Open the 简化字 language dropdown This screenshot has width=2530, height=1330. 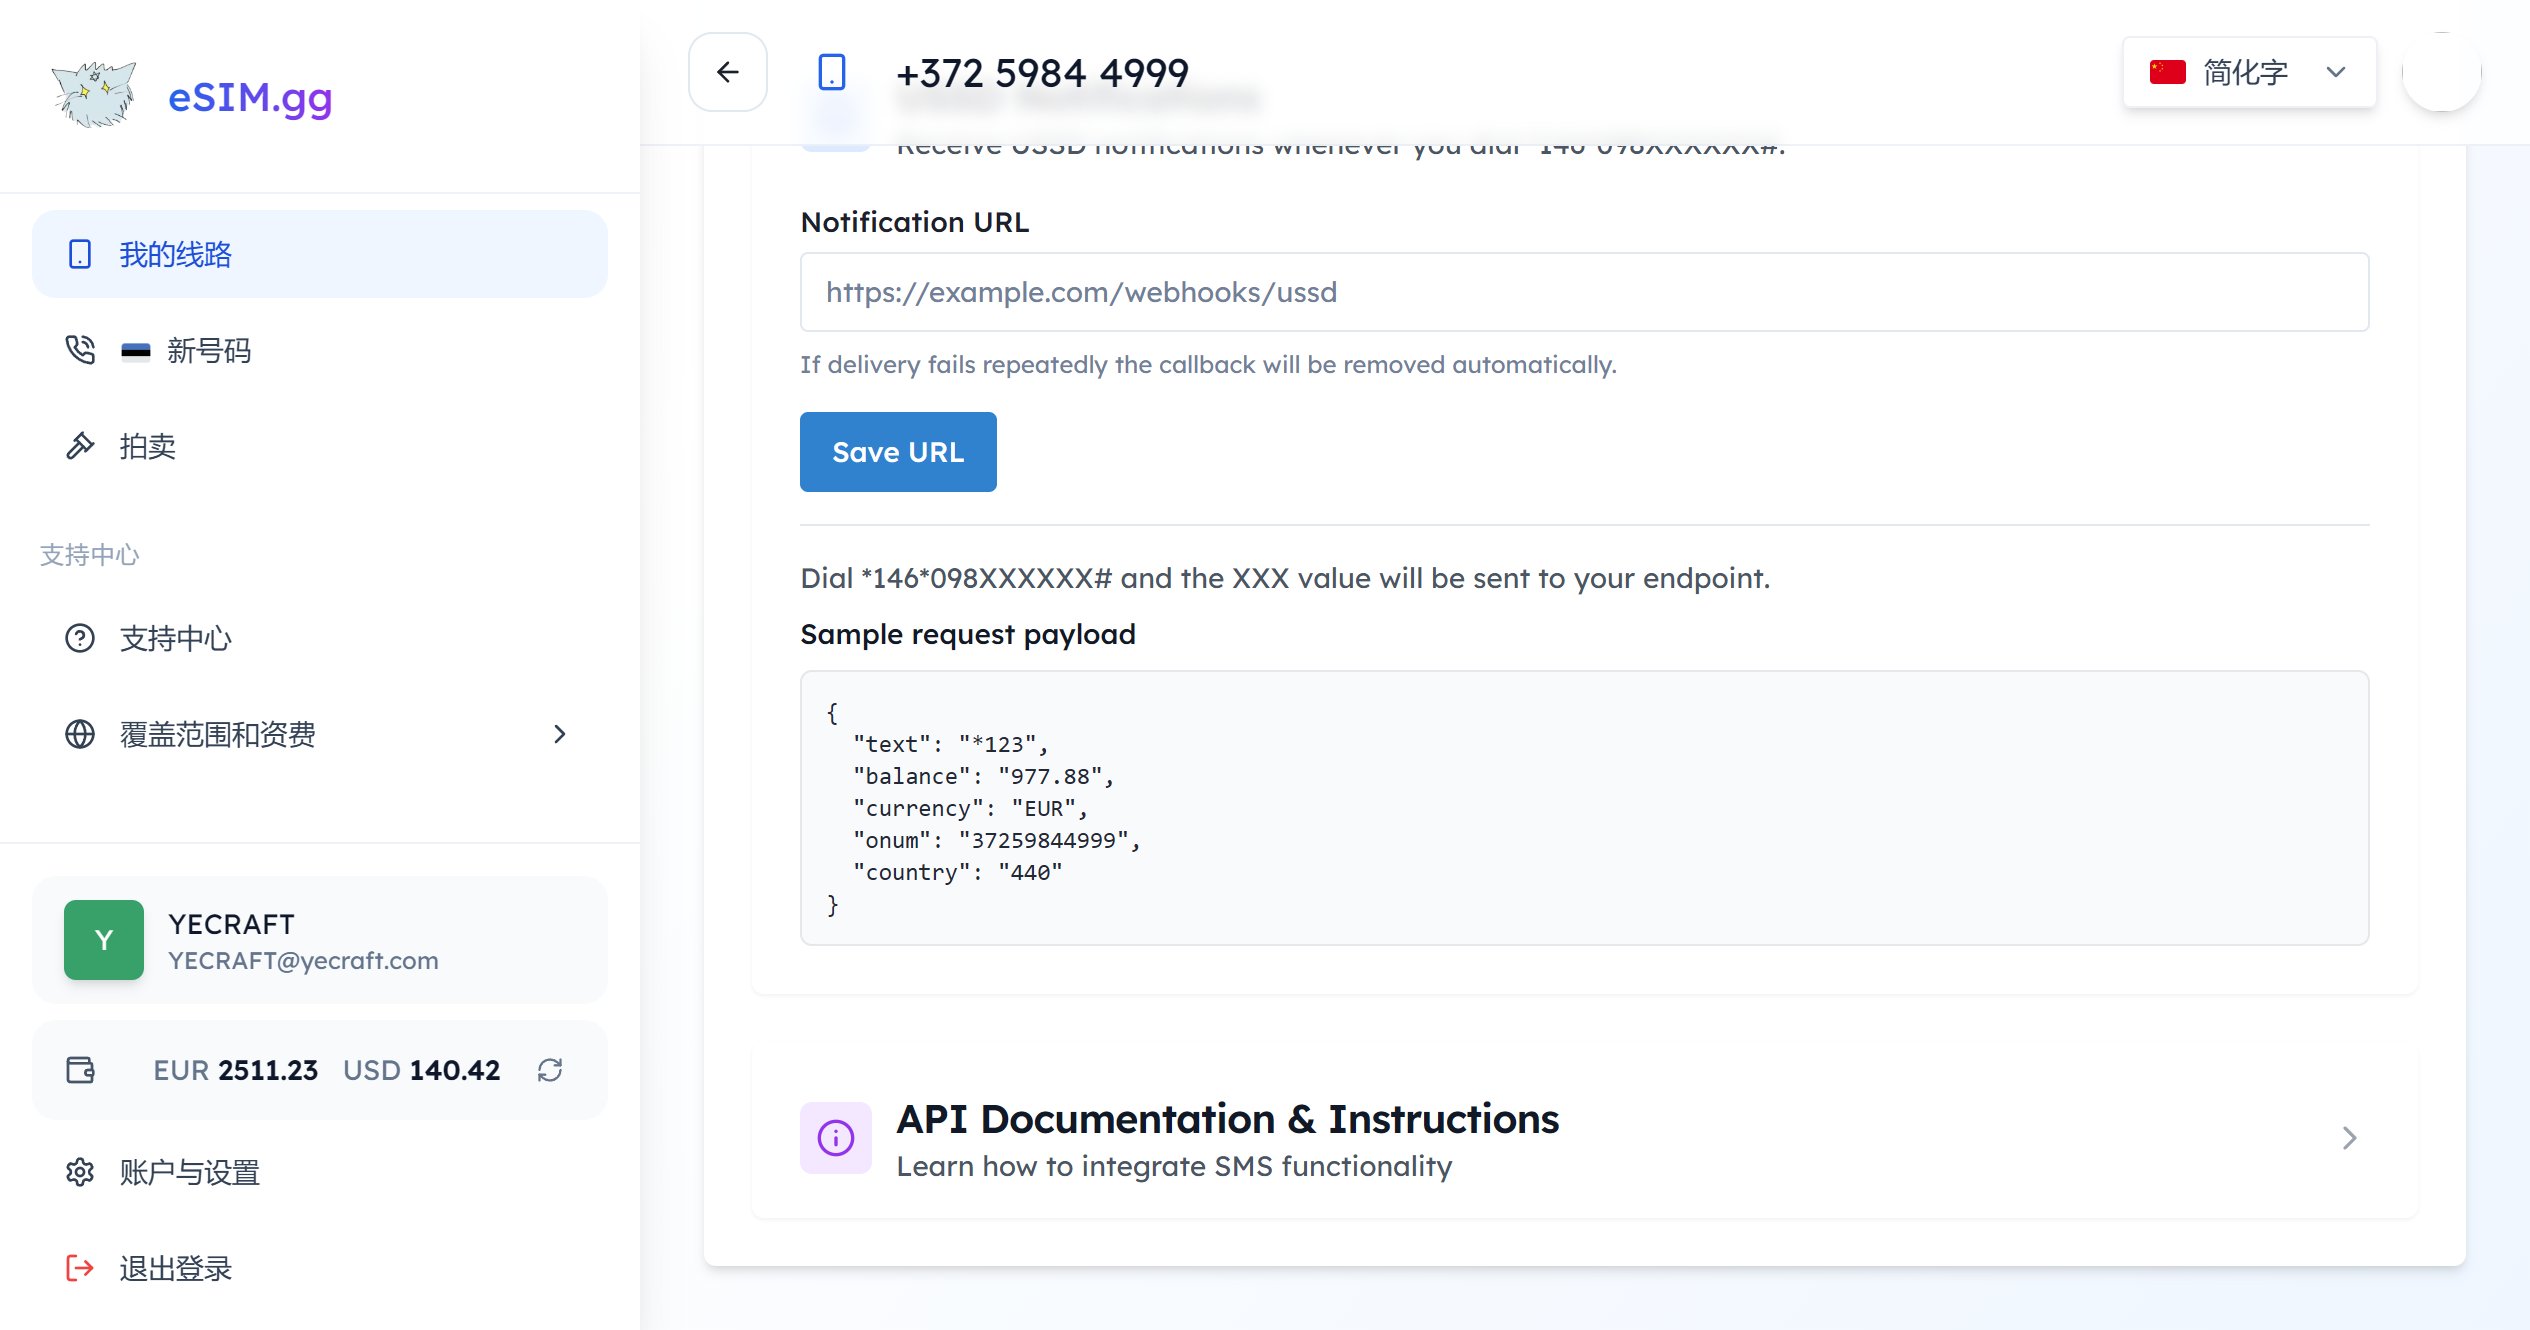coord(2248,71)
